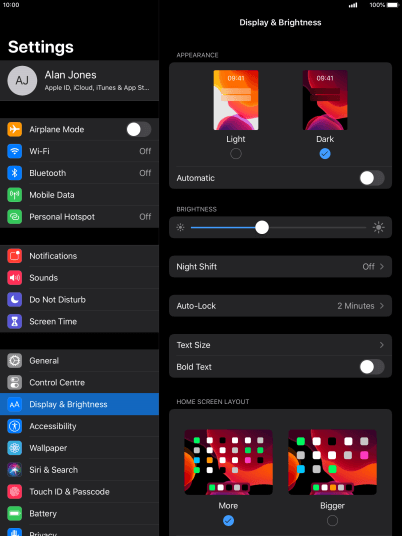Open the Alan Jones Apple ID profile
Screen dimensions: 402x536
pyautogui.click(x=79, y=81)
